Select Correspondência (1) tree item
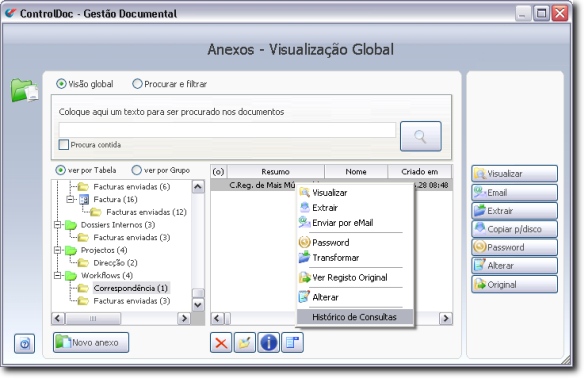The image size is (584, 380). (131, 288)
